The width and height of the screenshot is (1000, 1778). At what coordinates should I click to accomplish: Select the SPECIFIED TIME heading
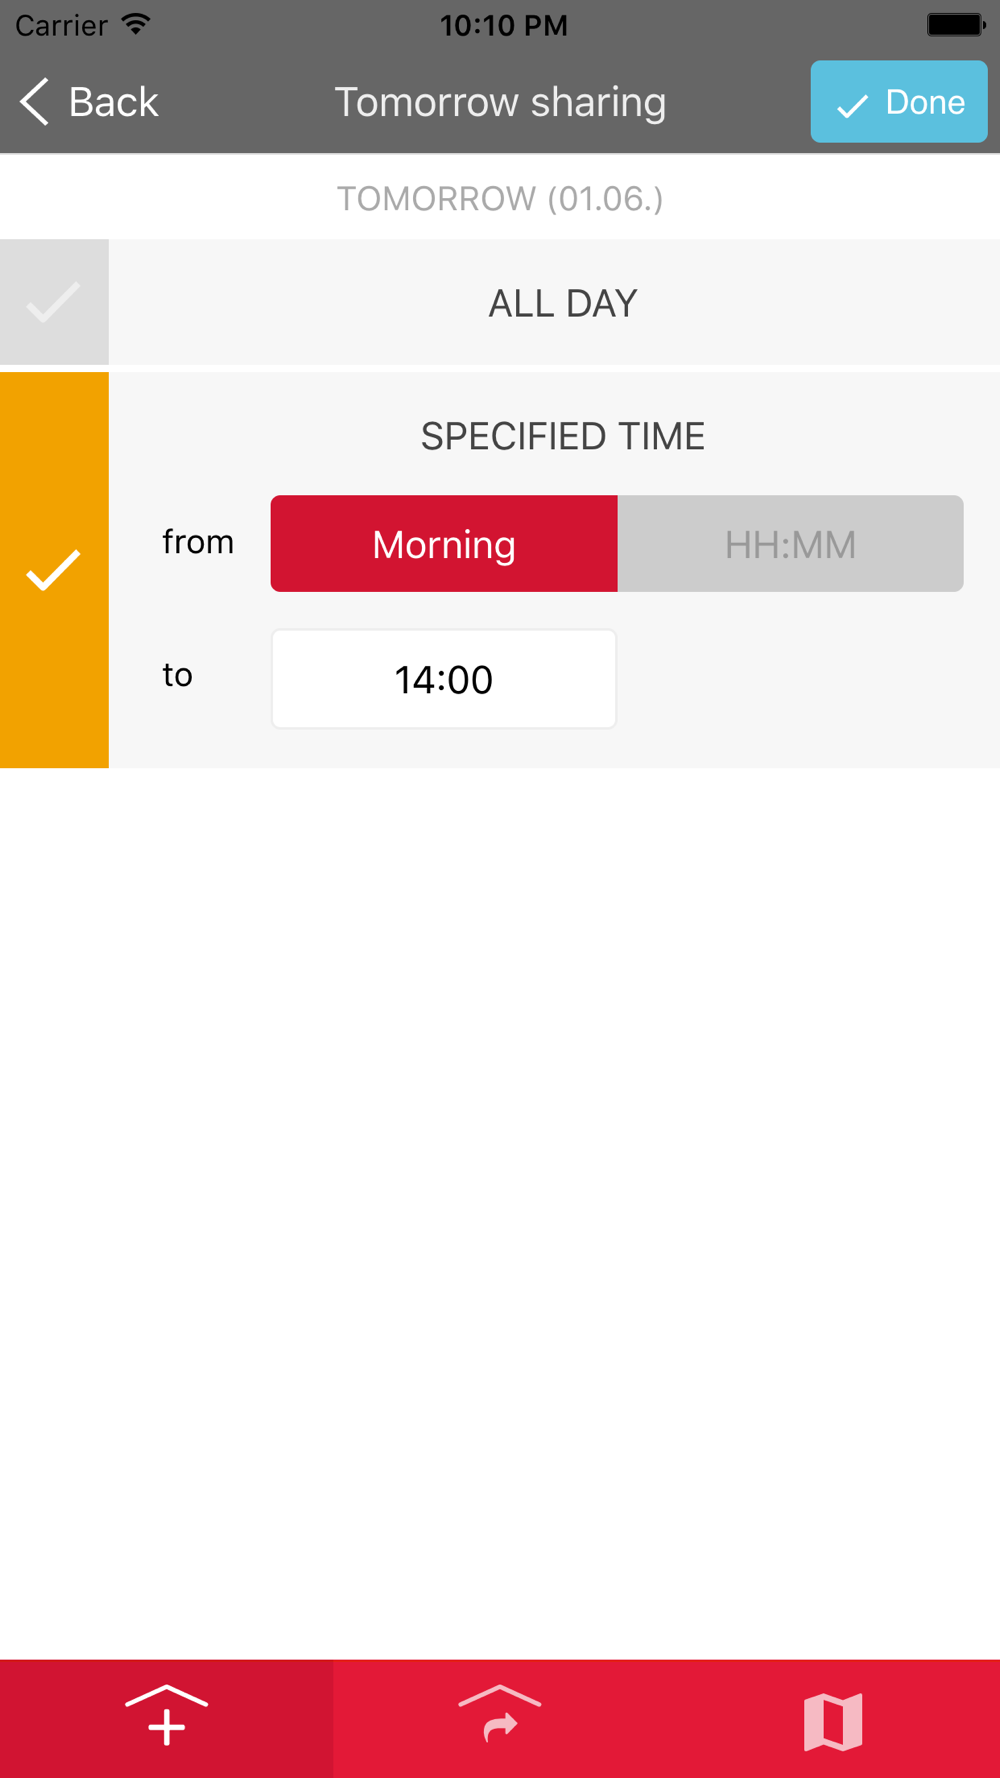point(563,436)
